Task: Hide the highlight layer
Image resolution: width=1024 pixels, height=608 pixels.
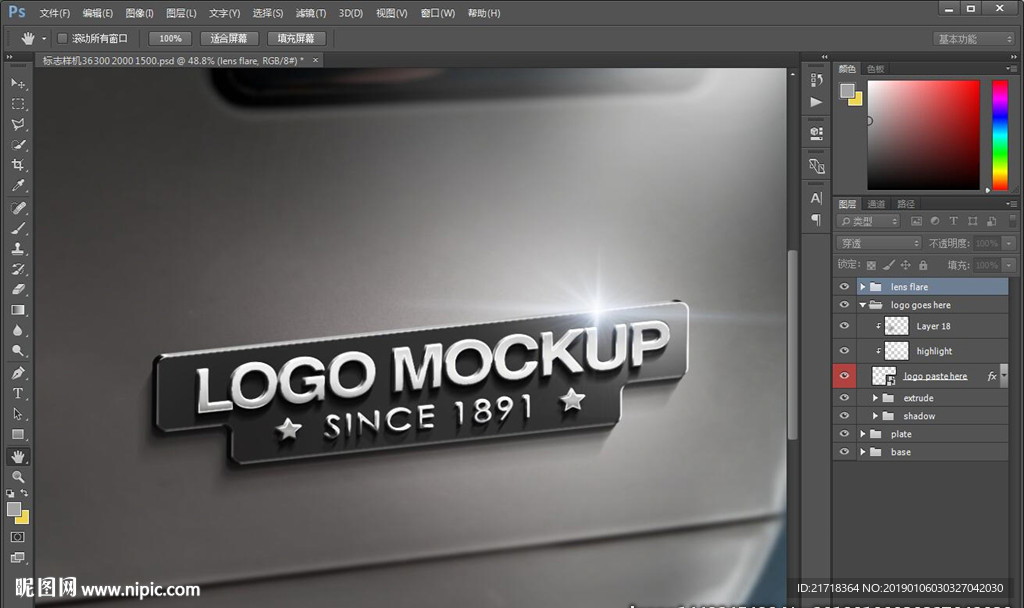Action: click(x=844, y=351)
